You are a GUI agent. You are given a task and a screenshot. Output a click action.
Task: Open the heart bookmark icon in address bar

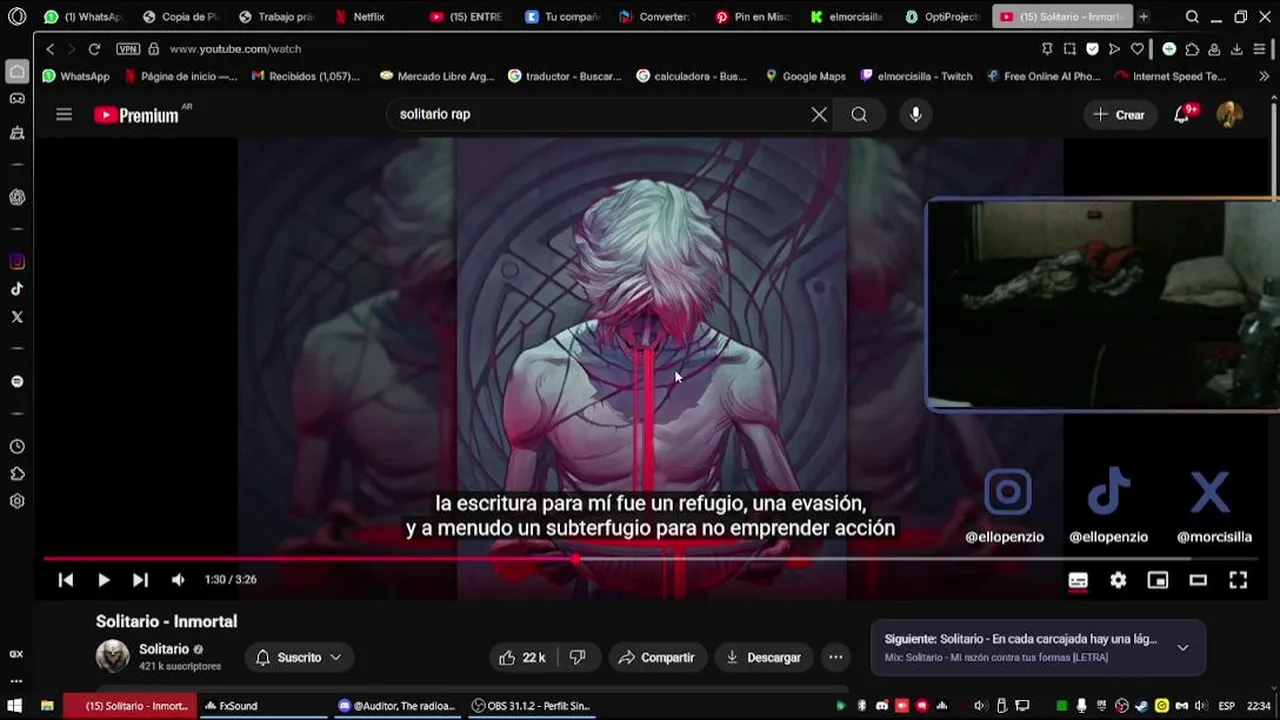(x=1137, y=49)
